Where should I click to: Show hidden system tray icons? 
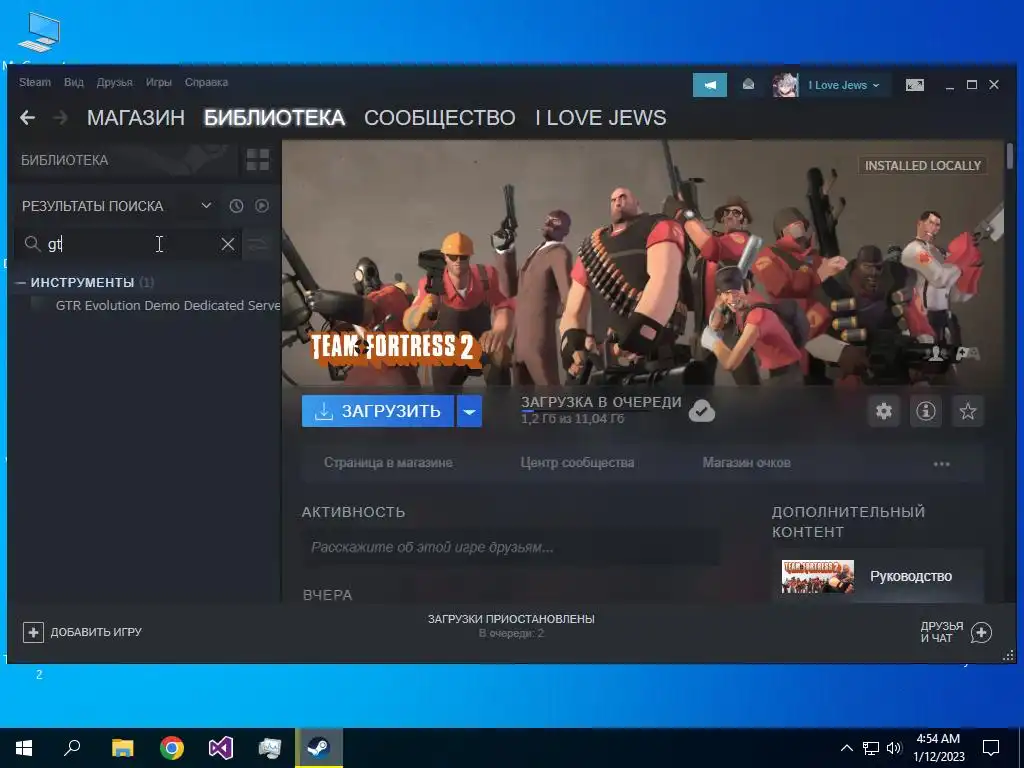846,748
